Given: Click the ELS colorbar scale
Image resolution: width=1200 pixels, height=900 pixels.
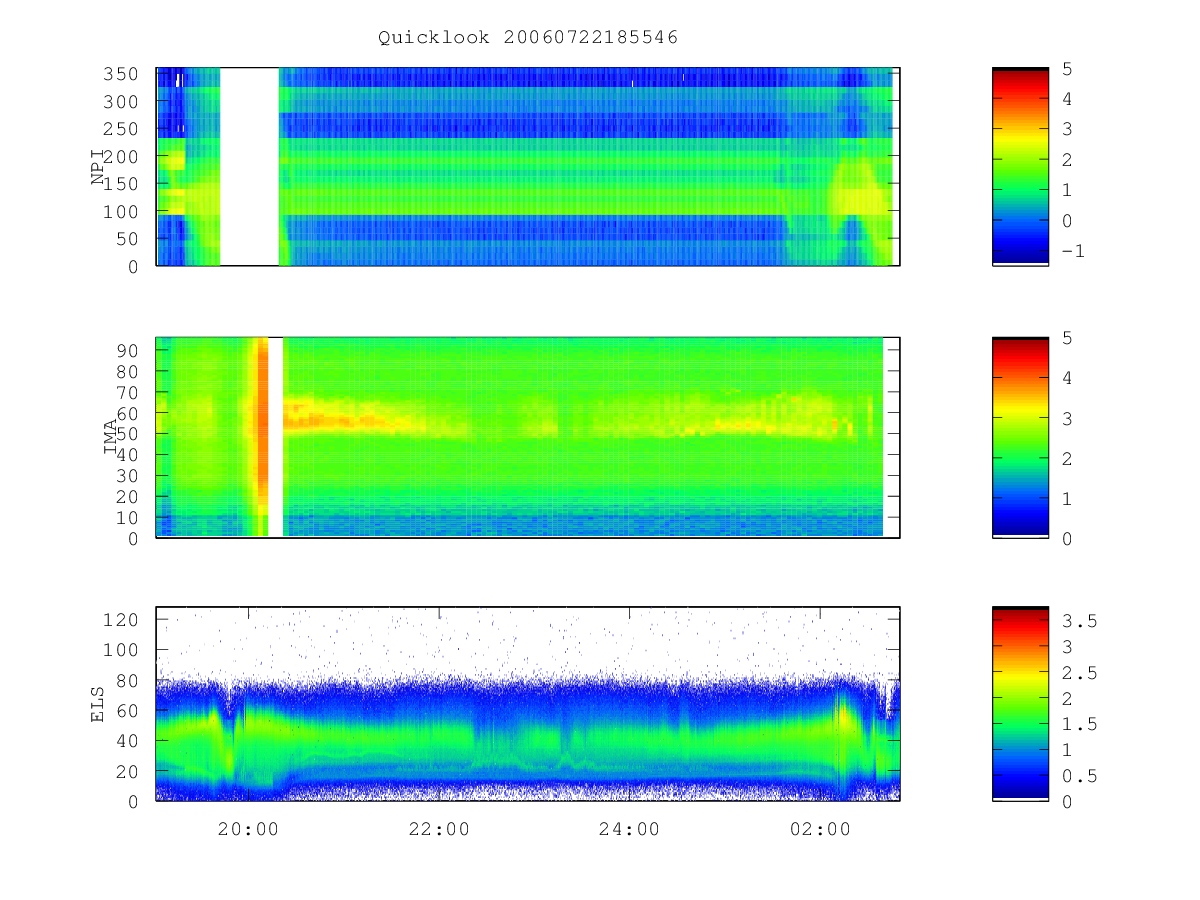Looking at the screenshot, I should (x=1020, y=704).
